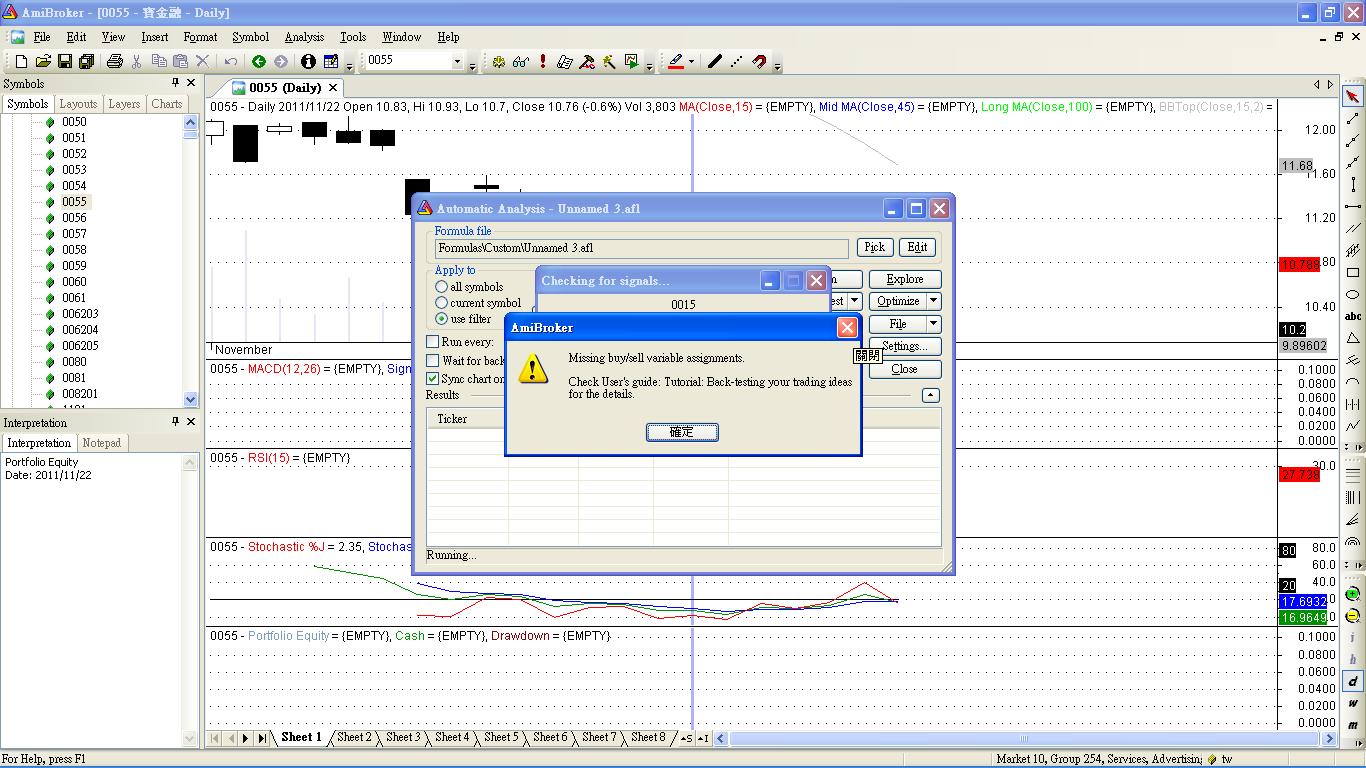The height and width of the screenshot is (768, 1366).
Task: Close the 0055 (Daily) chart tab
Action: [334, 88]
